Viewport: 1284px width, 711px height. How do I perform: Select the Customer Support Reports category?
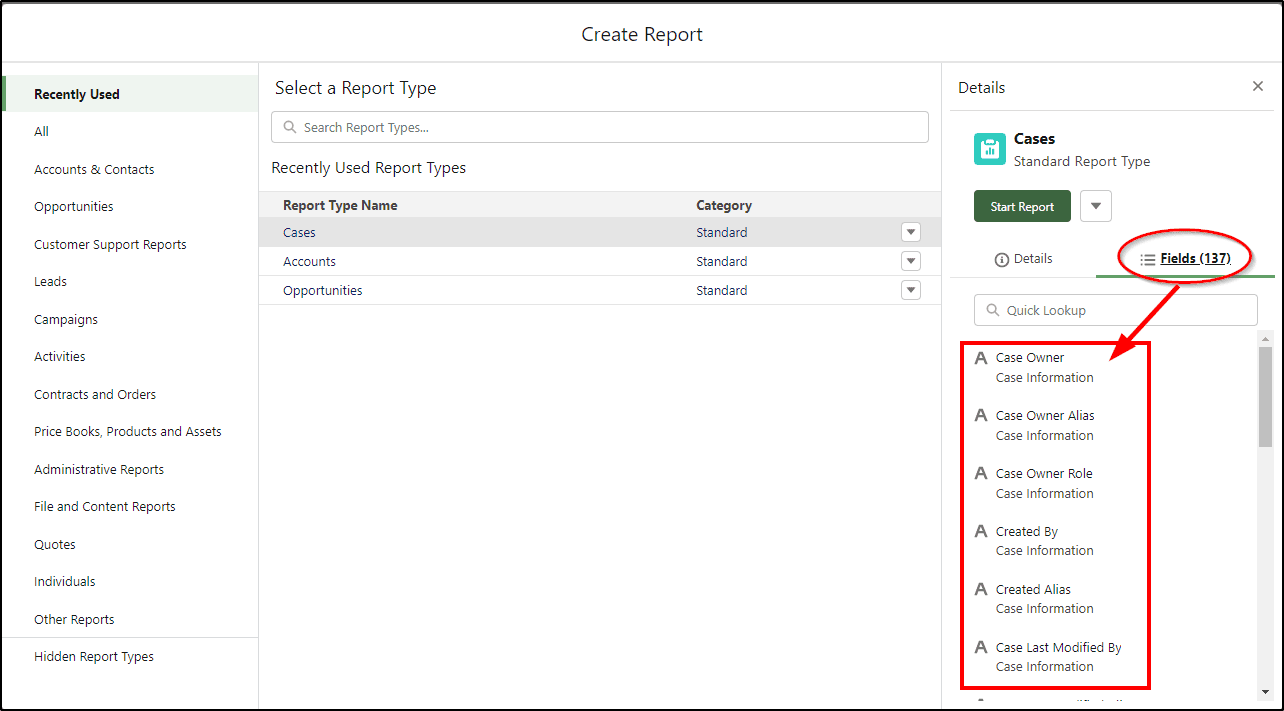130,244
